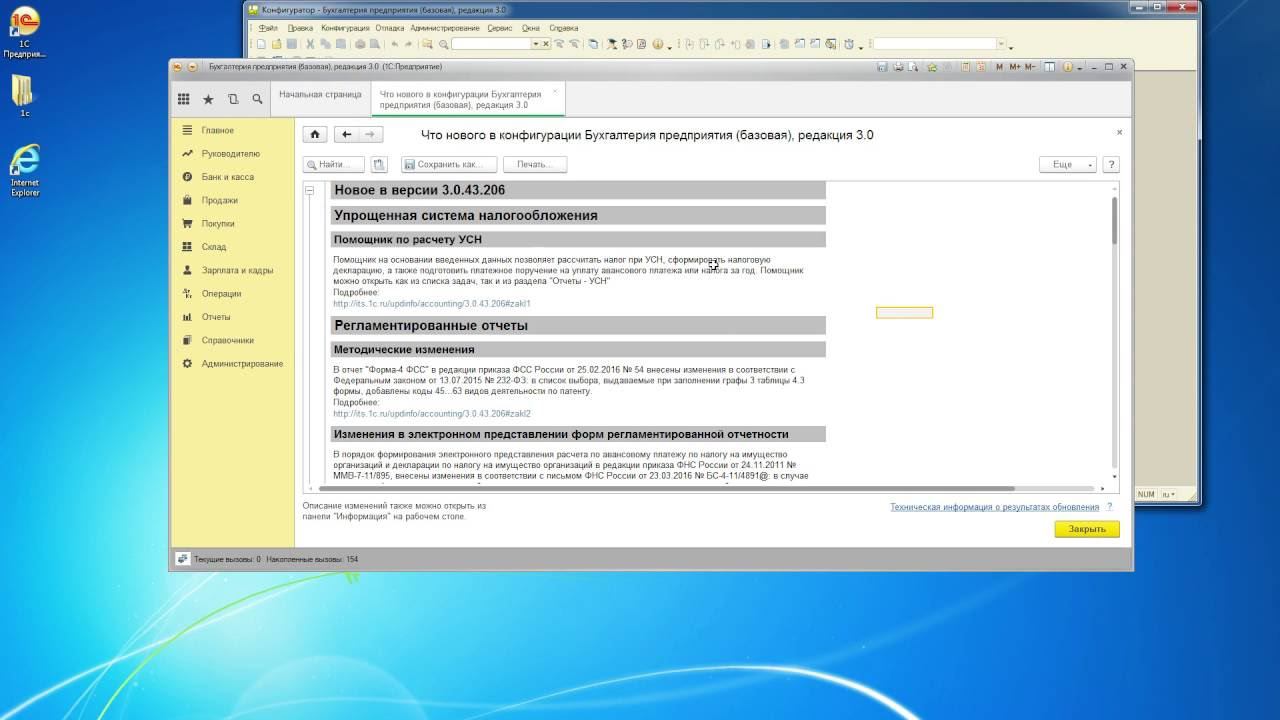Open the Справочники books icon
The image size is (1280, 720).
[x=187, y=340]
